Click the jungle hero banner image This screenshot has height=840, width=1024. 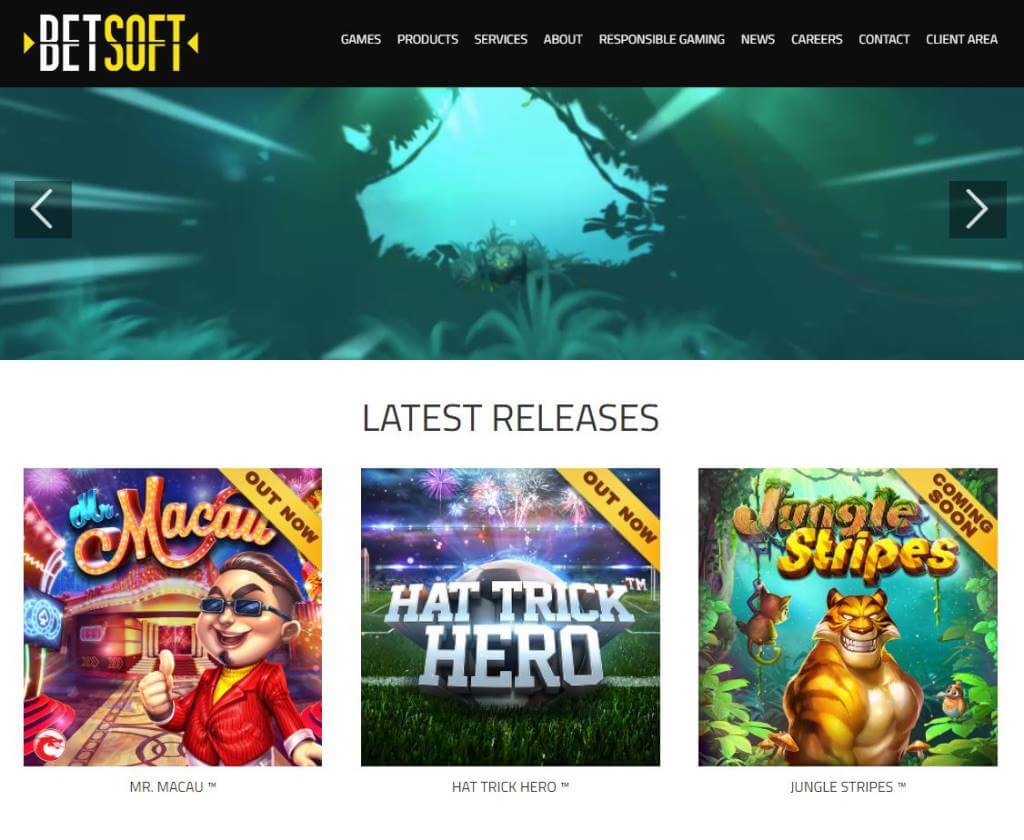coord(512,223)
